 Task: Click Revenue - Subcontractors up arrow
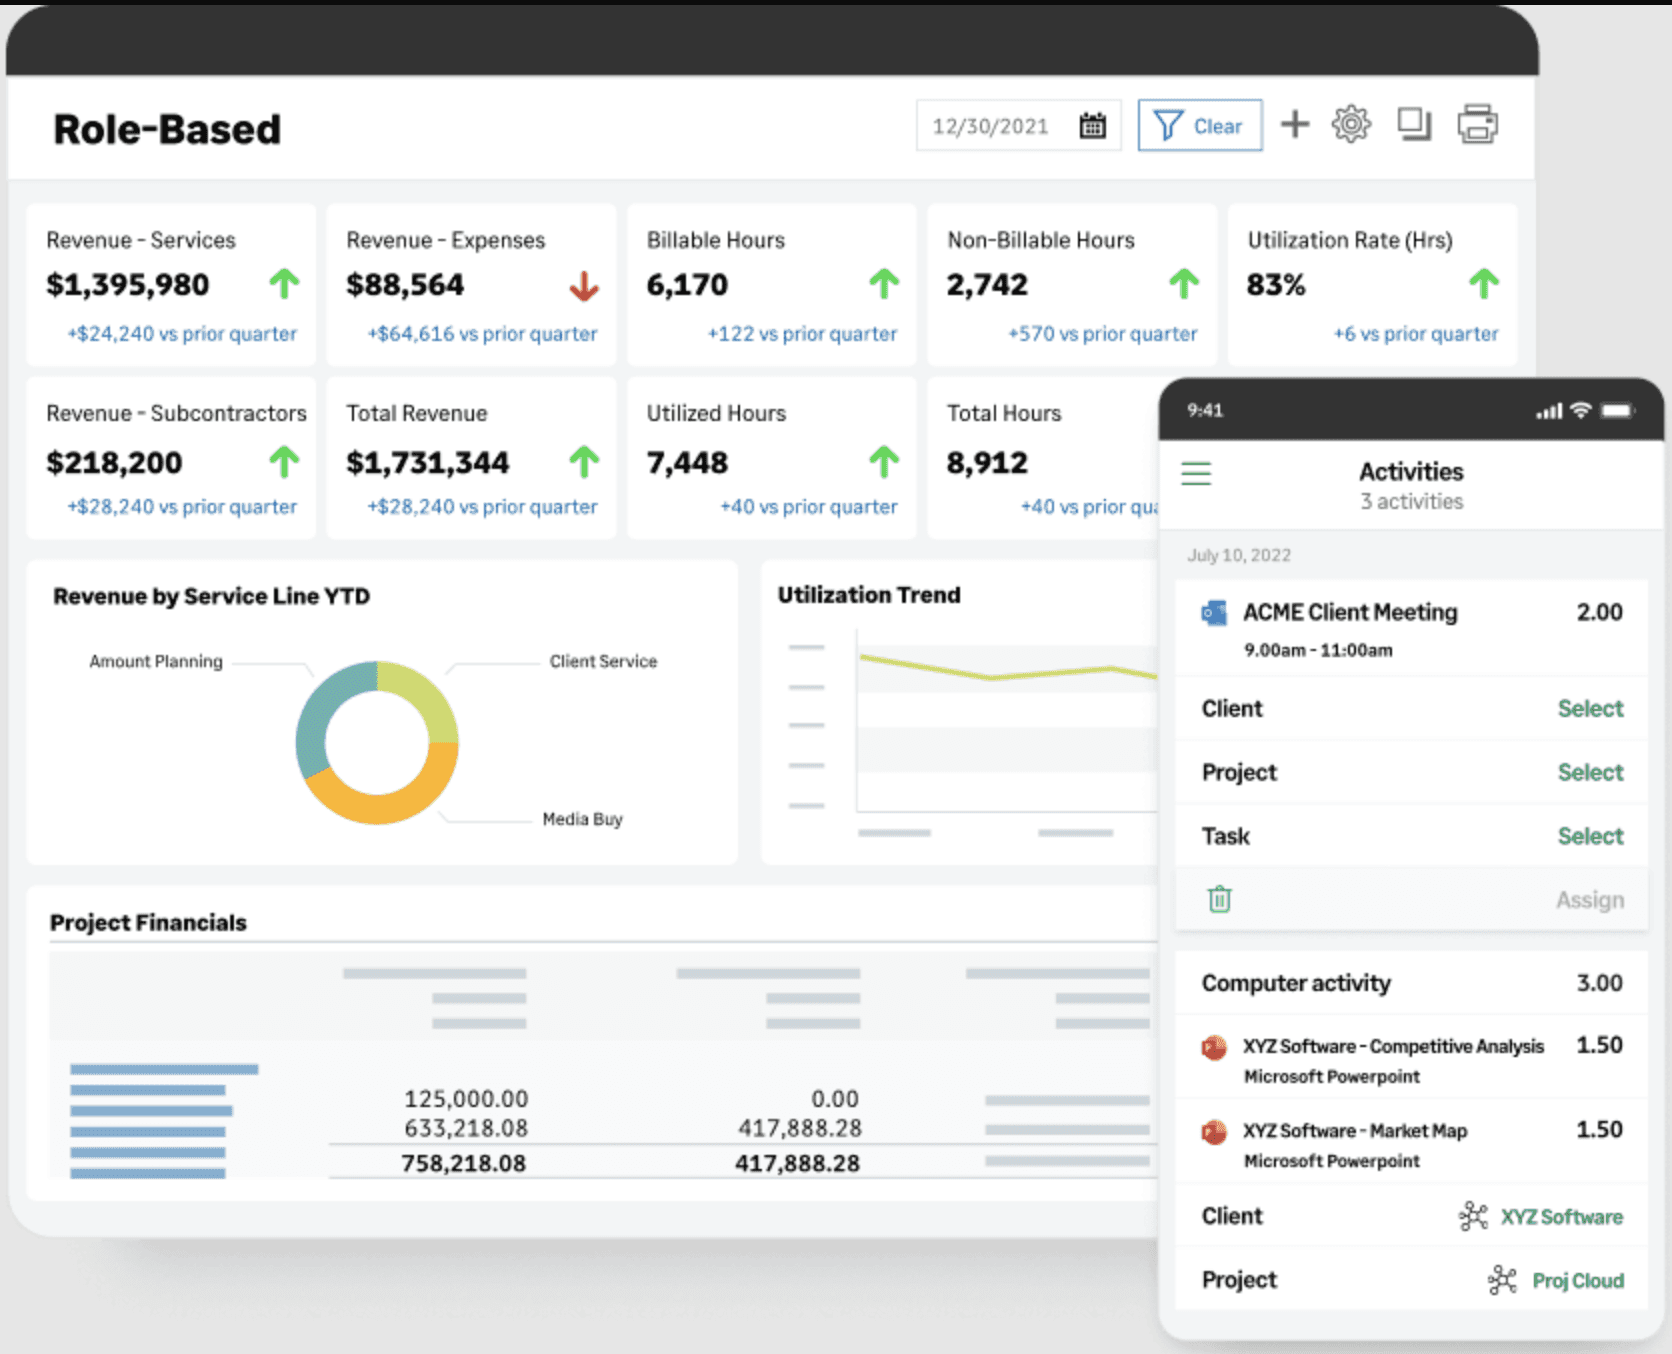[x=284, y=462]
